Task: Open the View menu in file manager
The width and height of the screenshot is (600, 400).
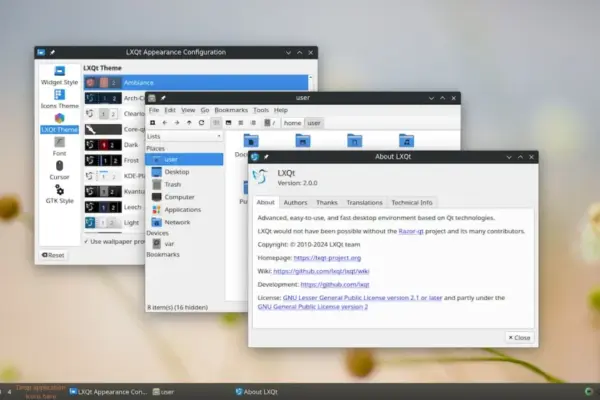Action: tap(188, 110)
